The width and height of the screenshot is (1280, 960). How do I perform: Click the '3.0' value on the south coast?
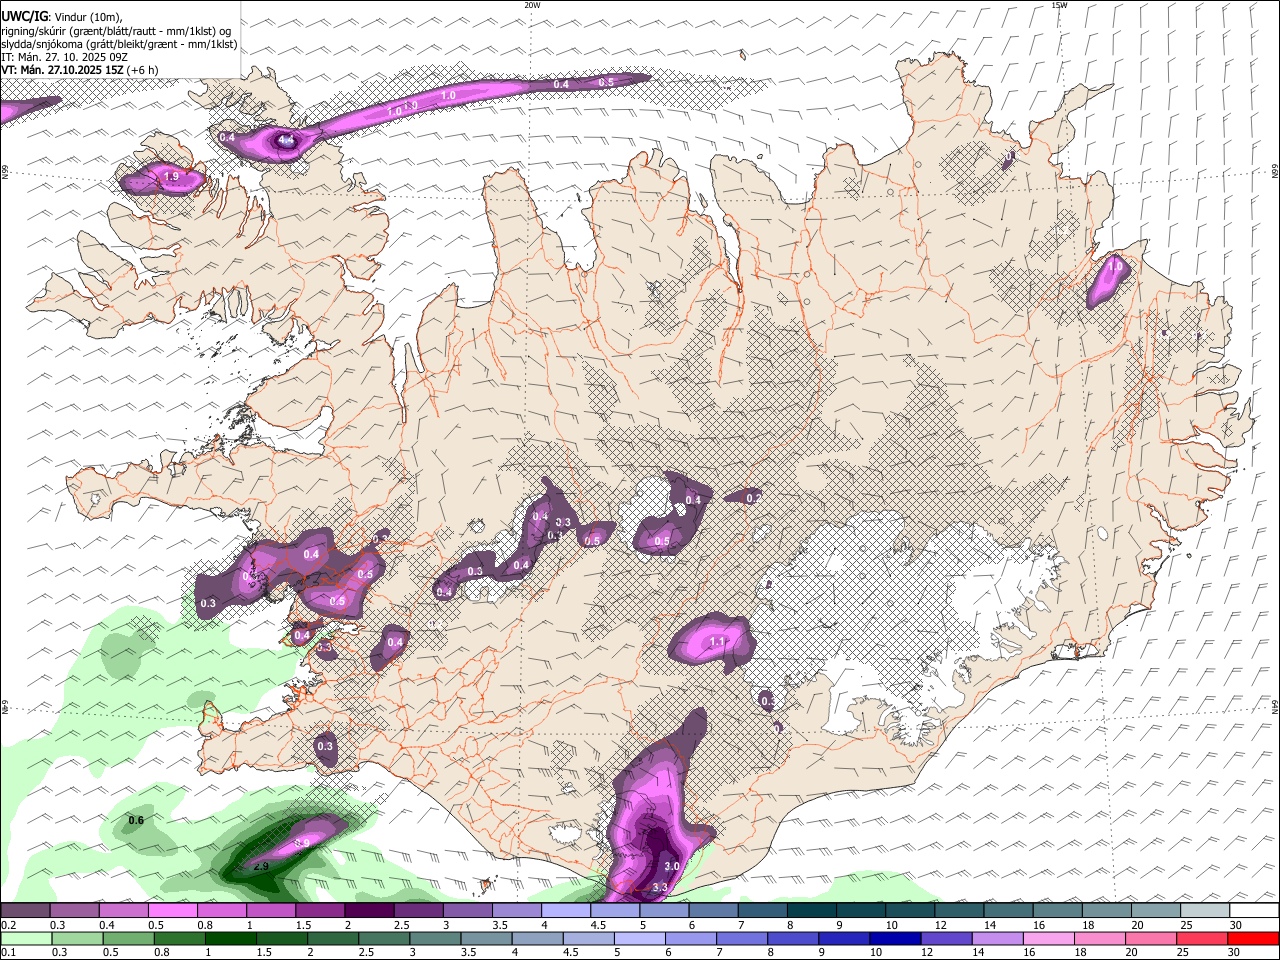point(672,866)
